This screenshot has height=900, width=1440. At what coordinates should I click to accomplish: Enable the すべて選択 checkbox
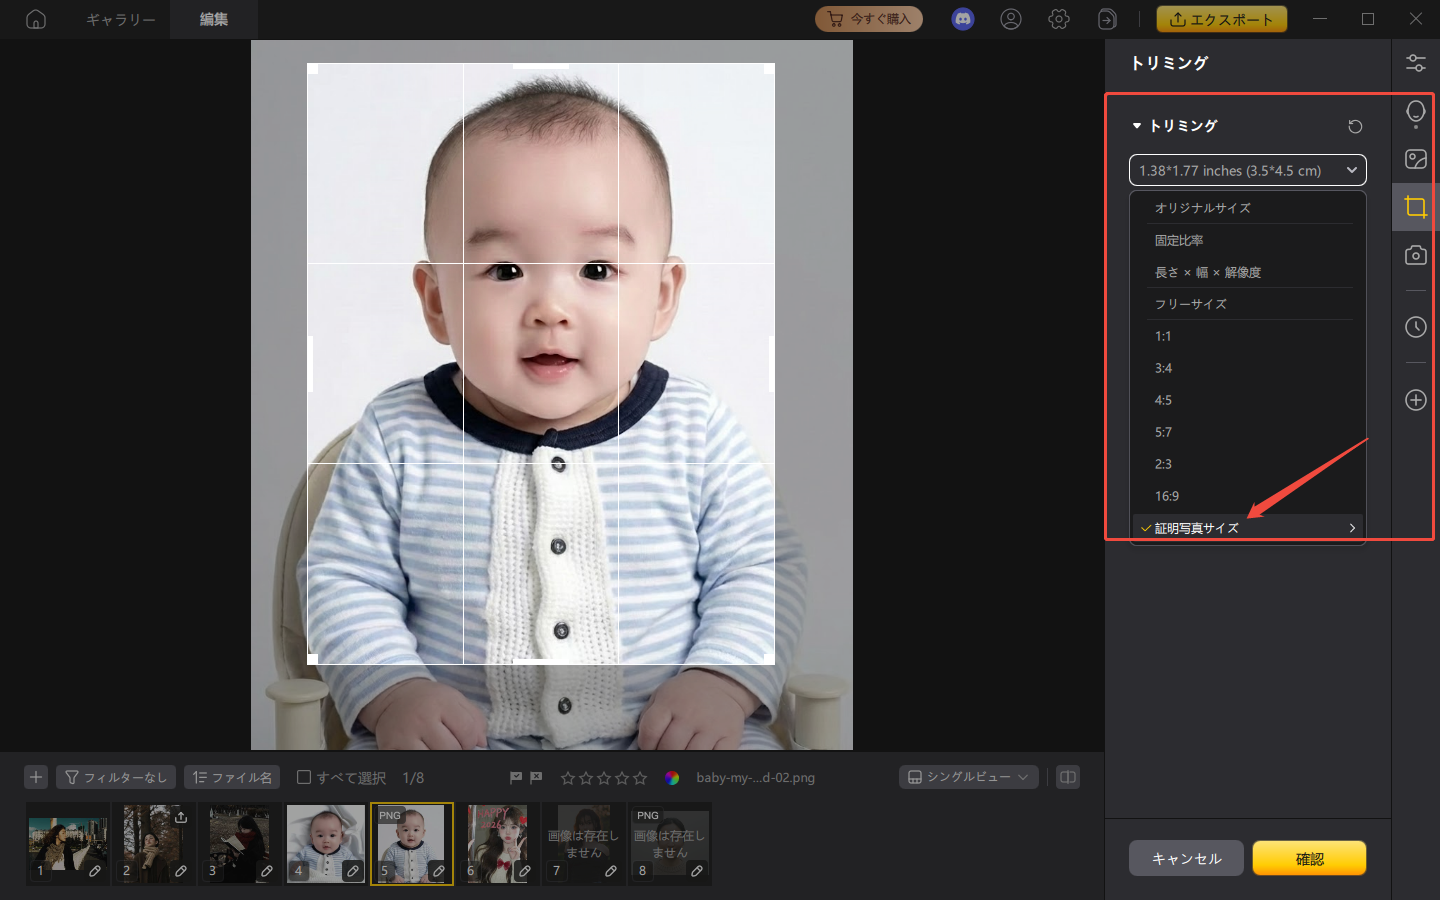[303, 777]
